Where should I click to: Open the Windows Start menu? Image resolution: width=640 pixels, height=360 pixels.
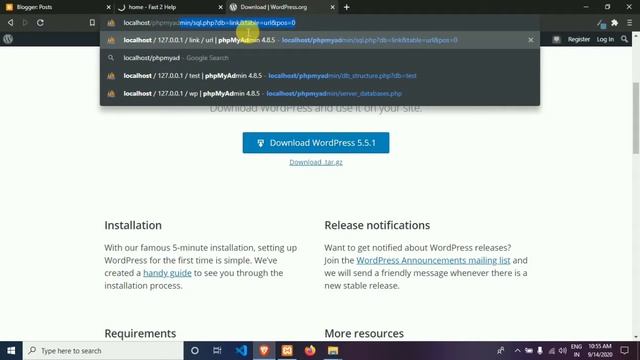pos(11,351)
